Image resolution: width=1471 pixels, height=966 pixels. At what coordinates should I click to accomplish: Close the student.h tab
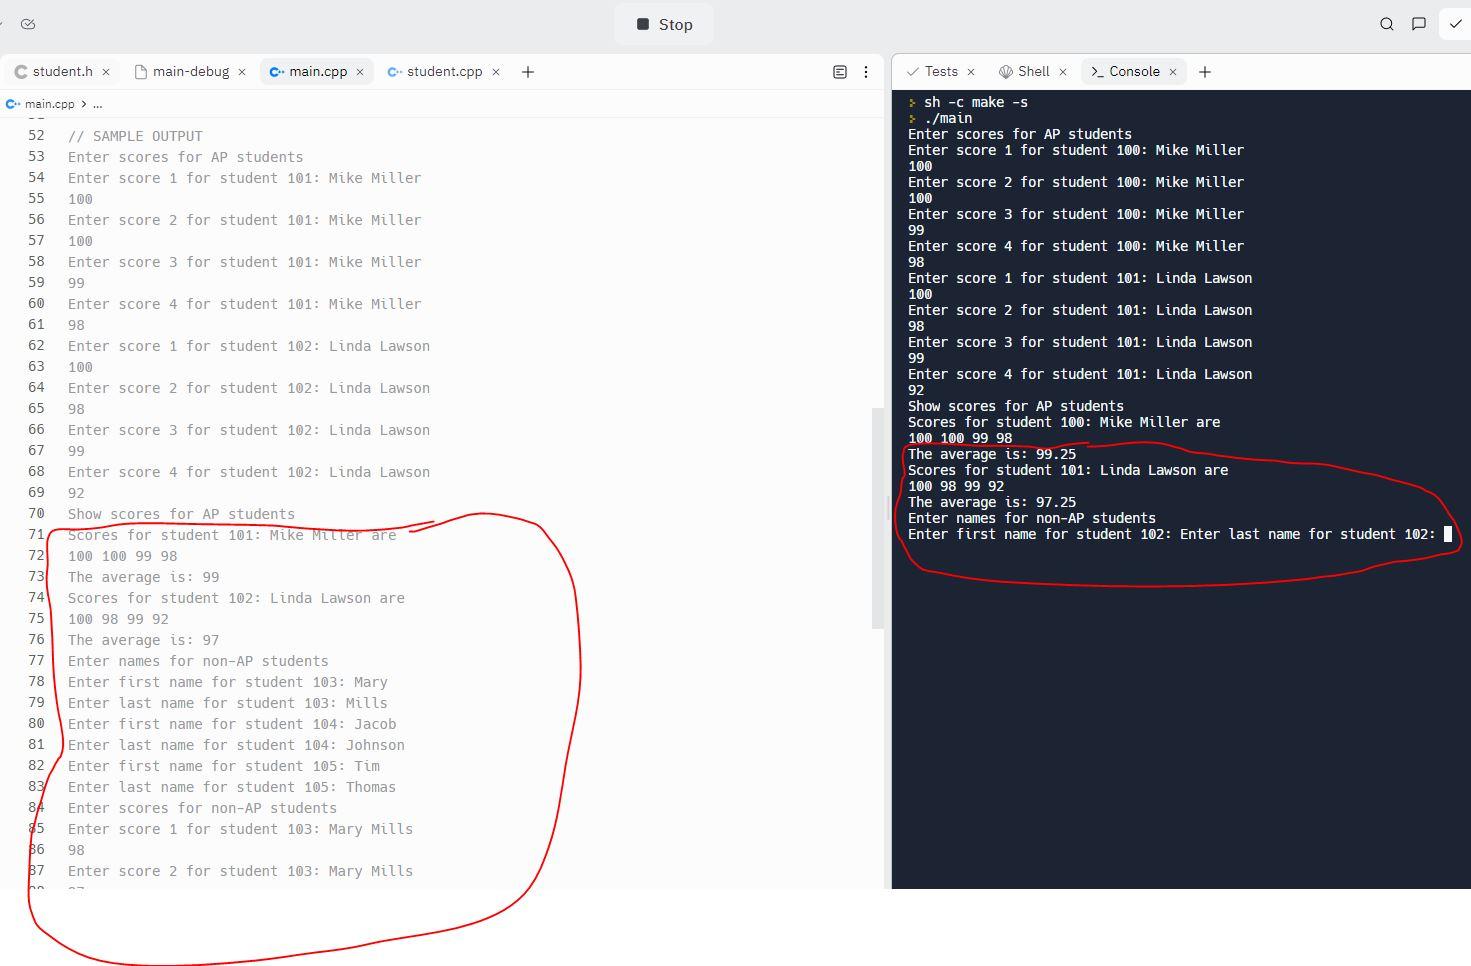pyautogui.click(x=106, y=71)
